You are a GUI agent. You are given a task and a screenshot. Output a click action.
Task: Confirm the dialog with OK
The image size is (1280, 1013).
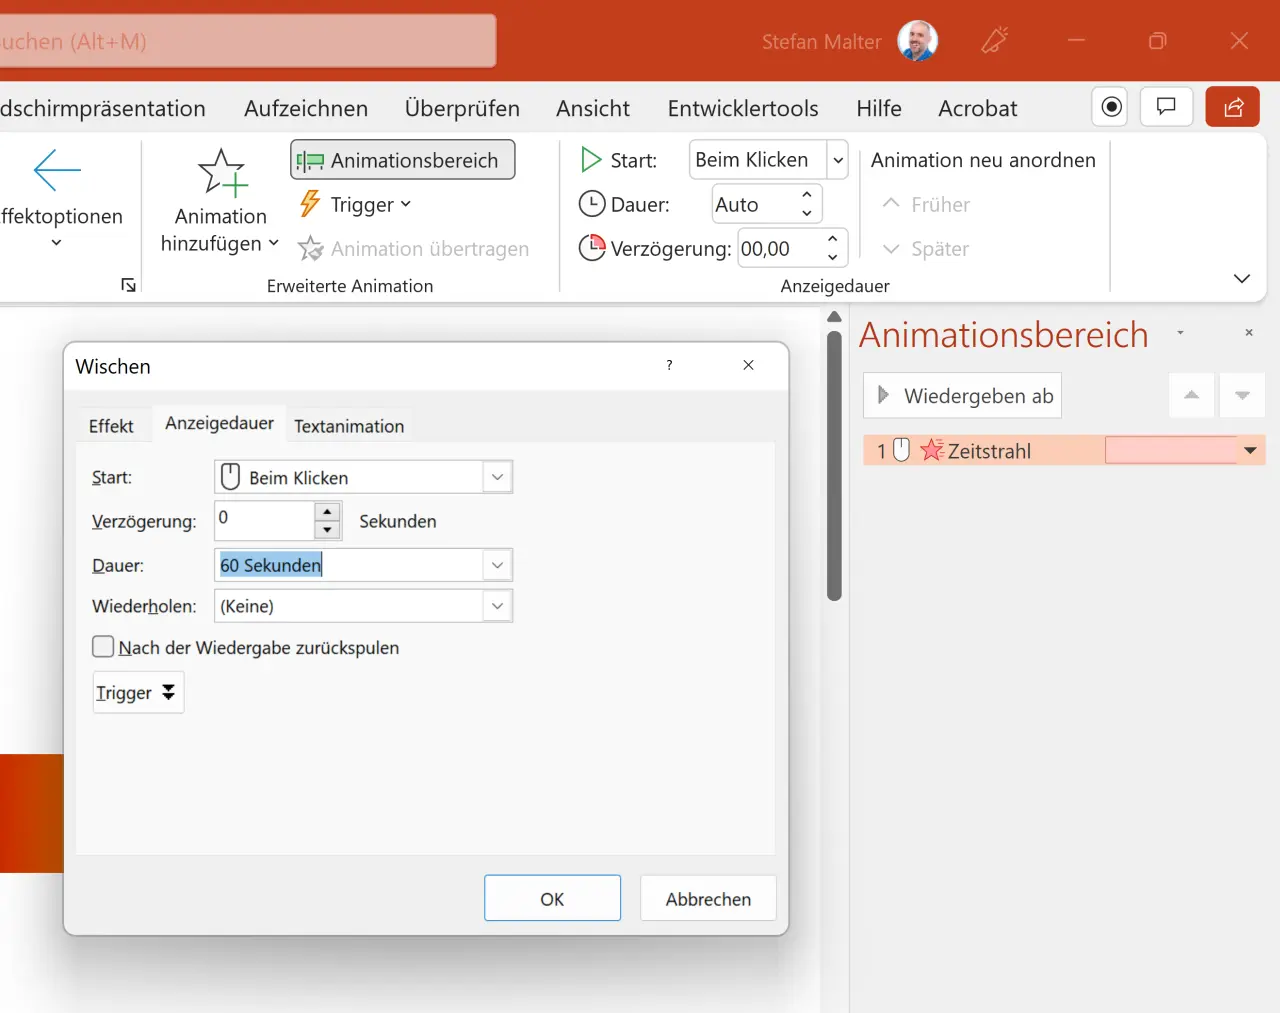click(x=552, y=898)
